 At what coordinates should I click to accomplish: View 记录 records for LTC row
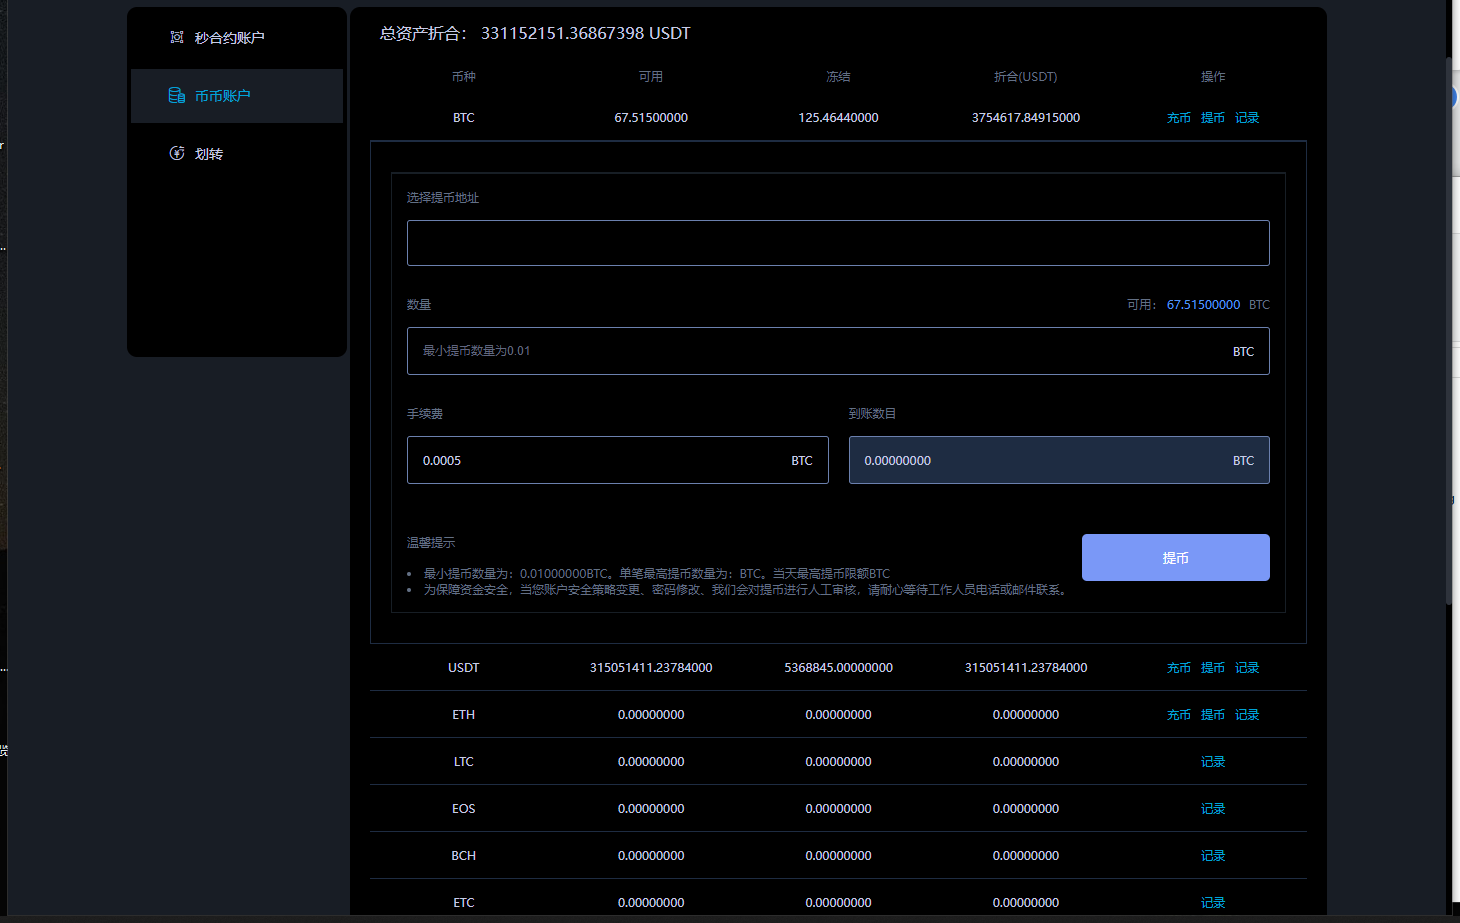(x=1212, y=762)
